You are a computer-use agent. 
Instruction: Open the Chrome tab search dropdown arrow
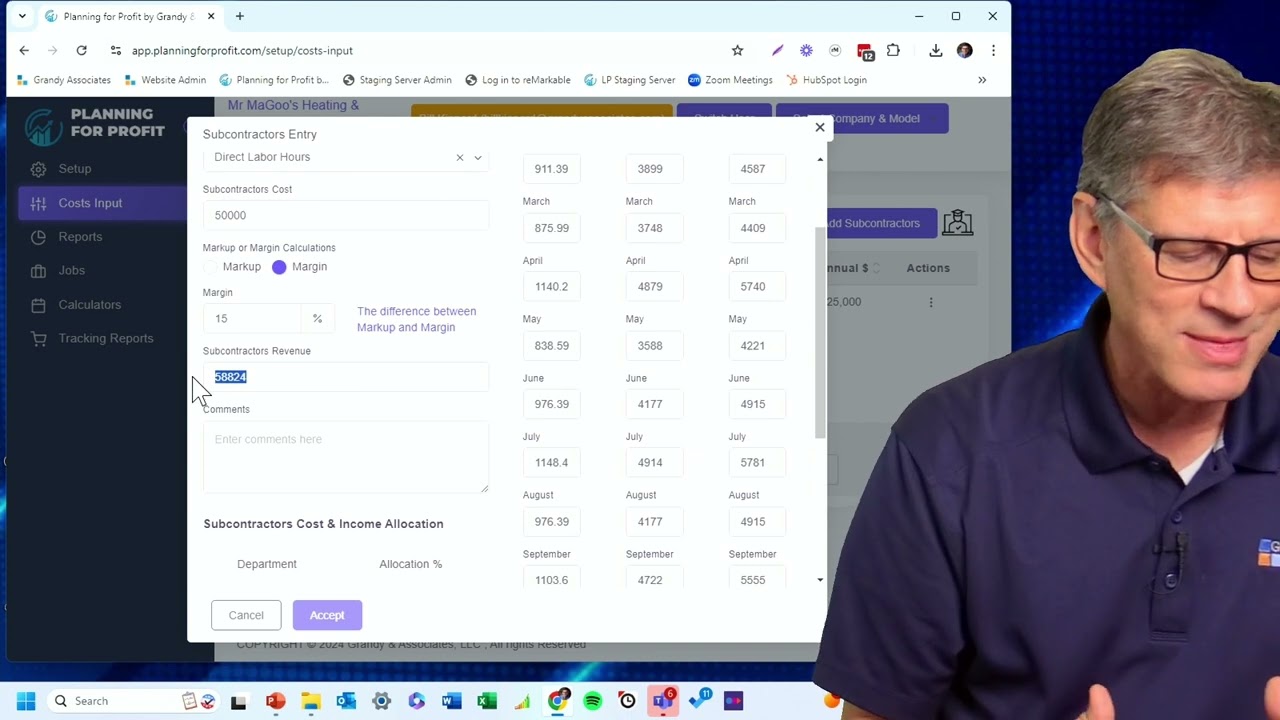(22, 16)
